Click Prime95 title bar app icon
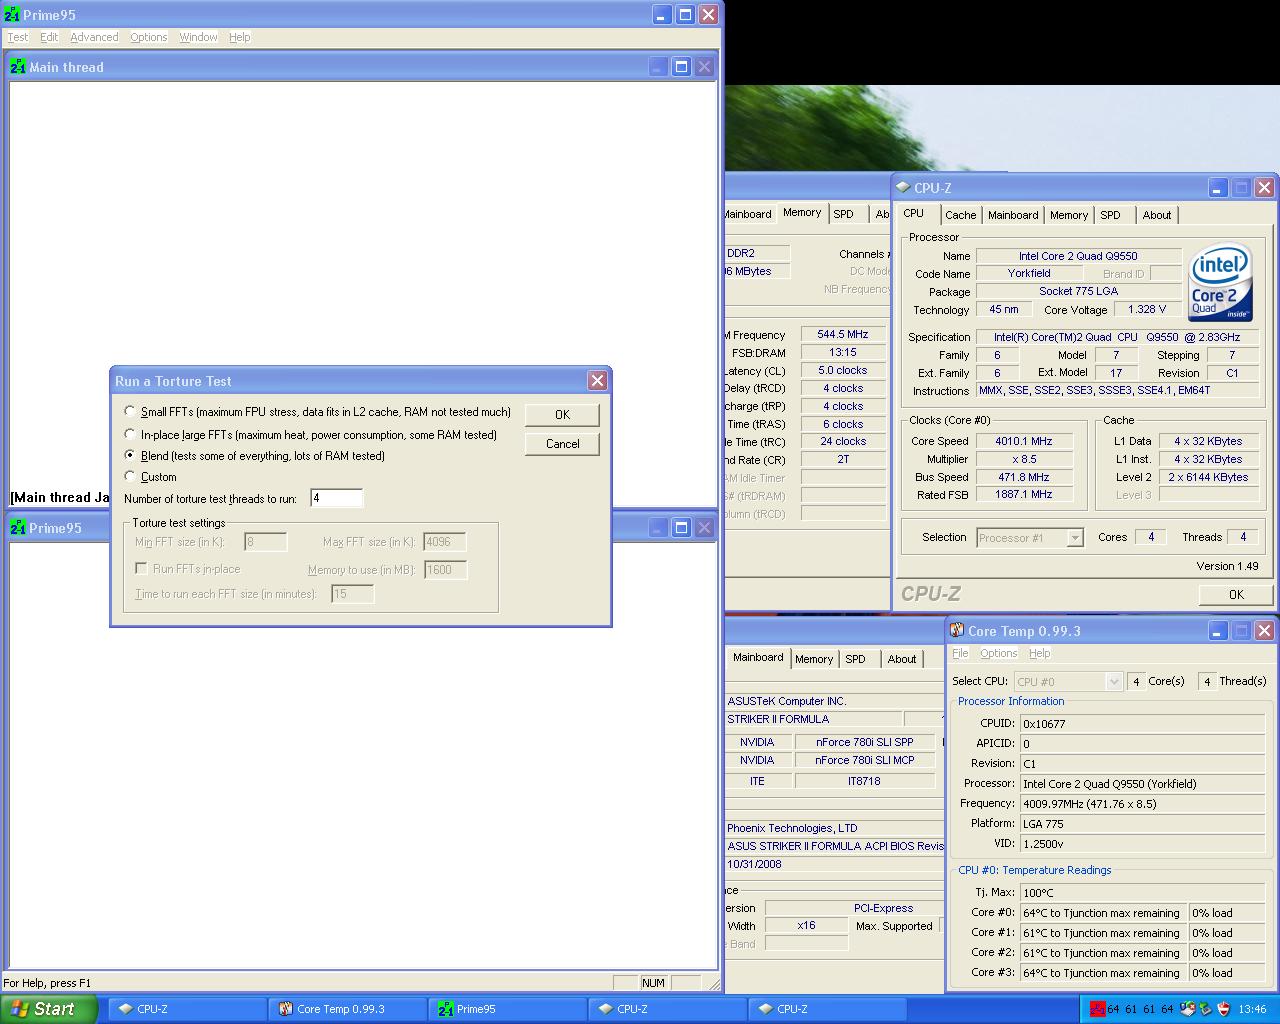1280x1024 pixels. [x=12, y=15]
